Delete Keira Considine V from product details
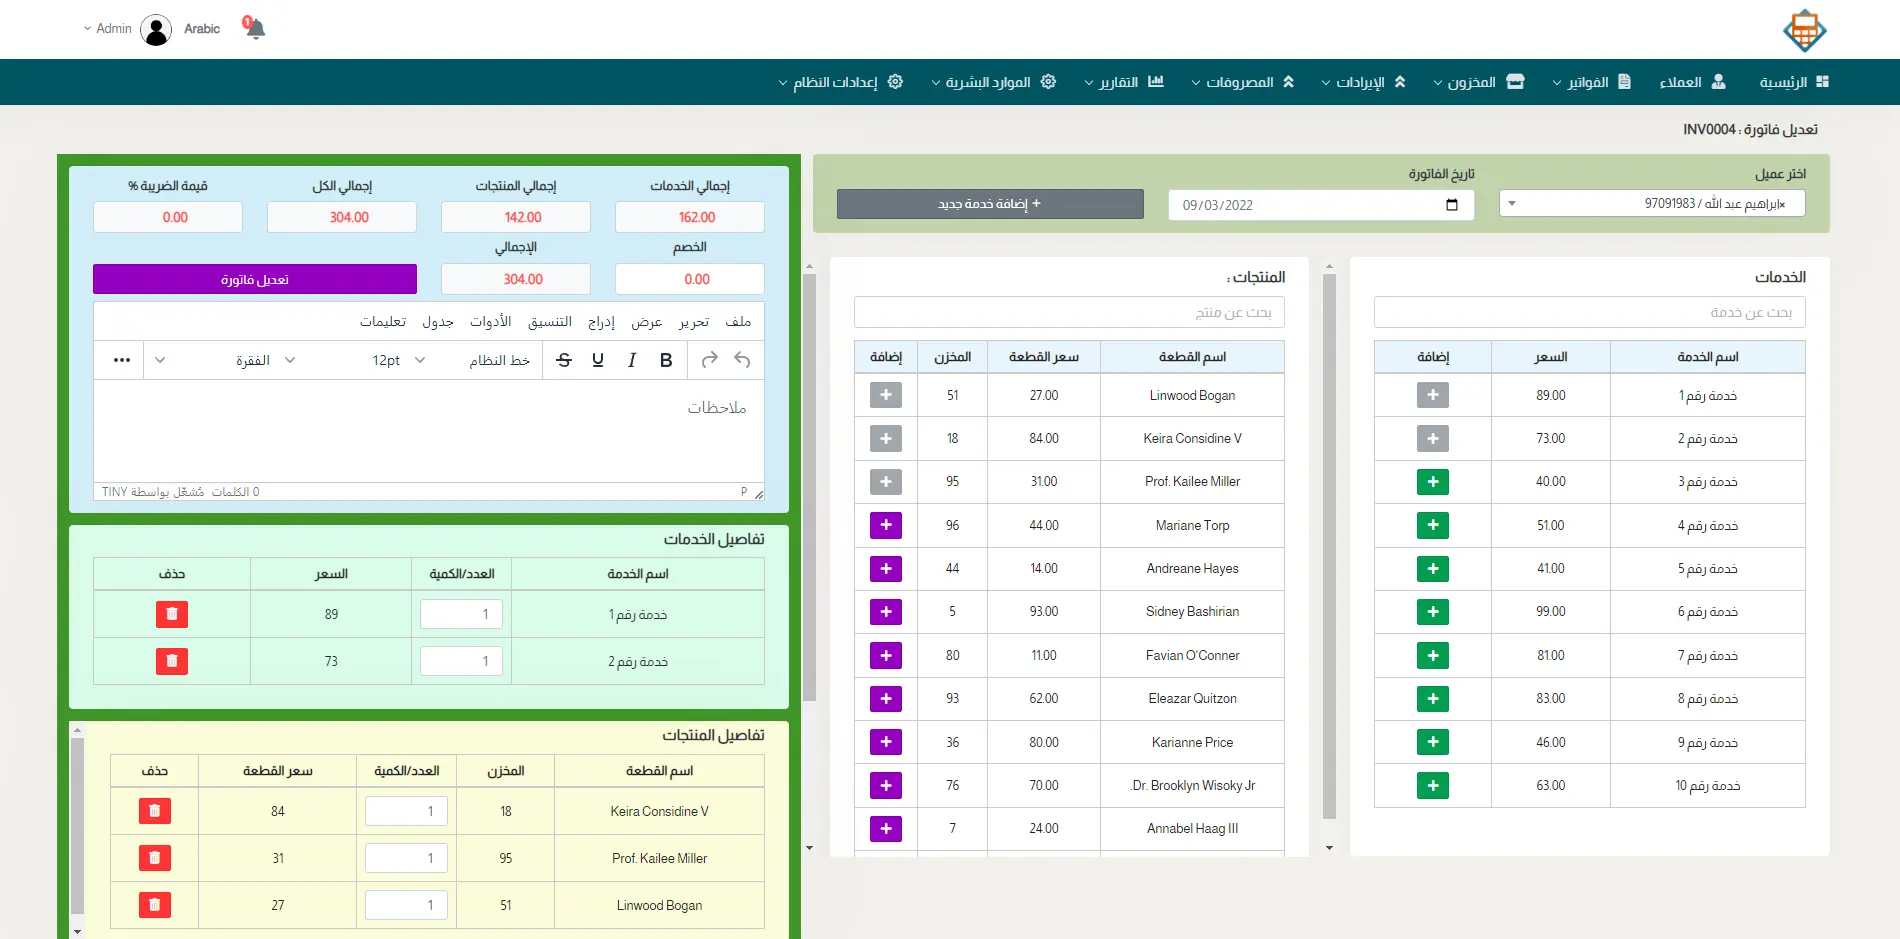1900x939 pixels. click(155, 811)
